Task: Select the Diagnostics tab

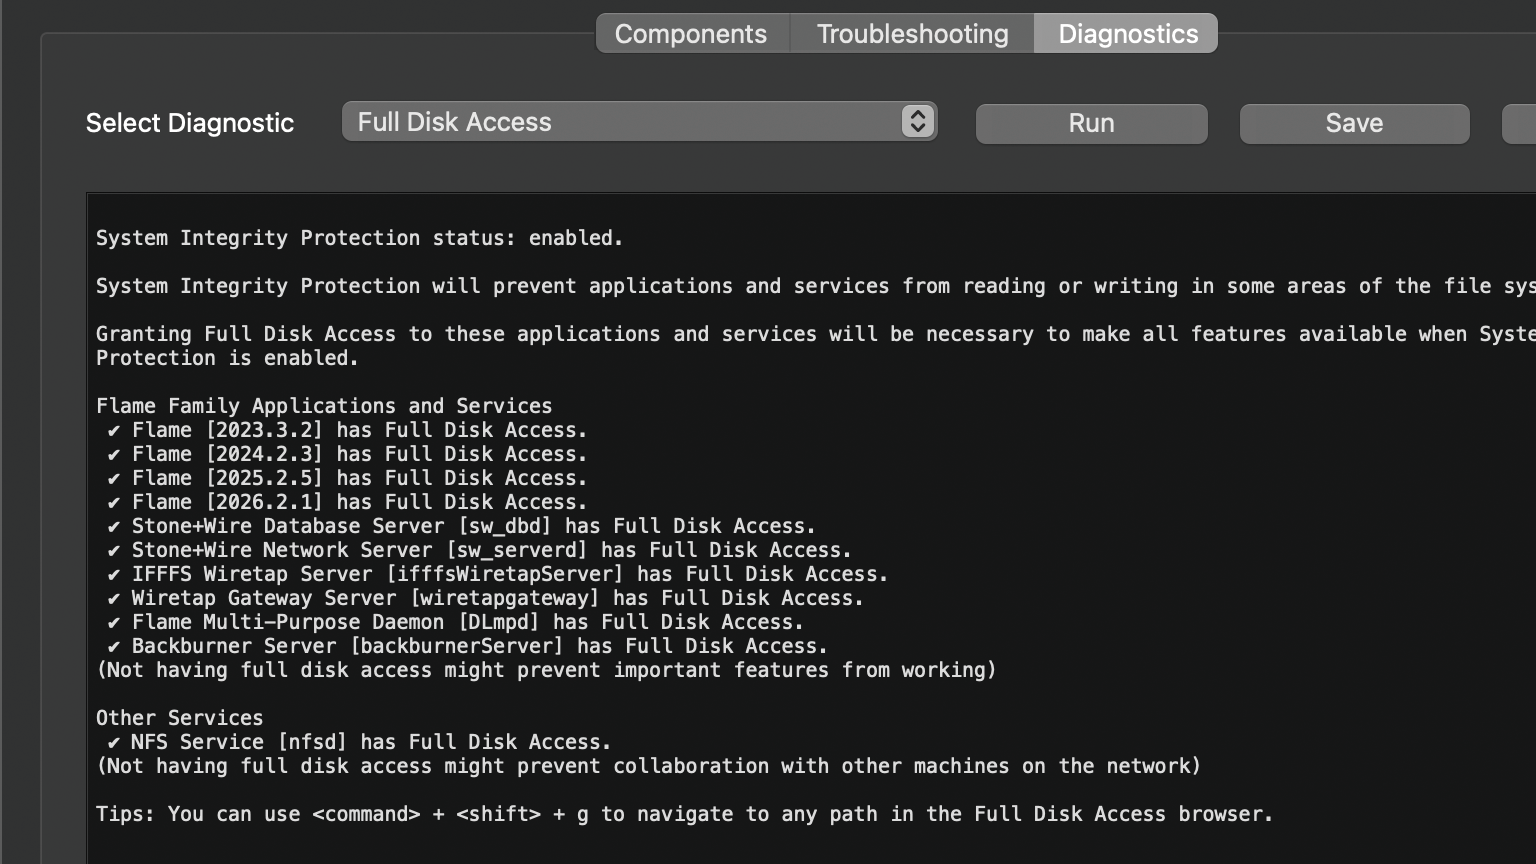Action: [x=1127, y=34]
